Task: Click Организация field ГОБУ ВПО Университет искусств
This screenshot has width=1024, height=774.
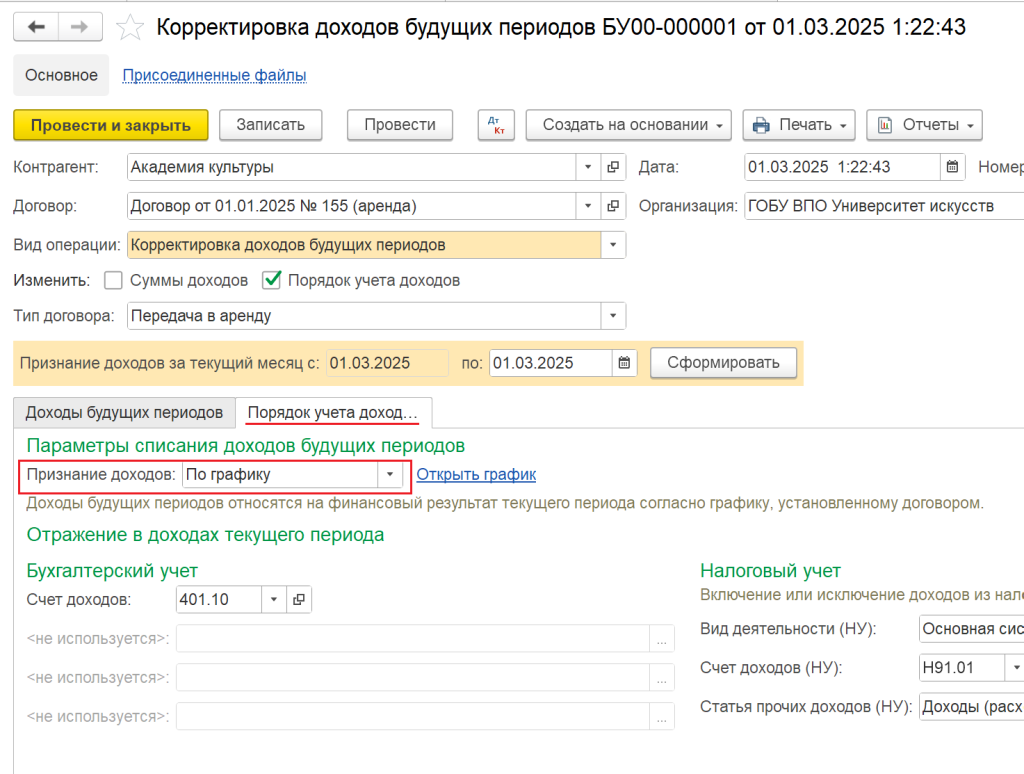Action: 884,206
